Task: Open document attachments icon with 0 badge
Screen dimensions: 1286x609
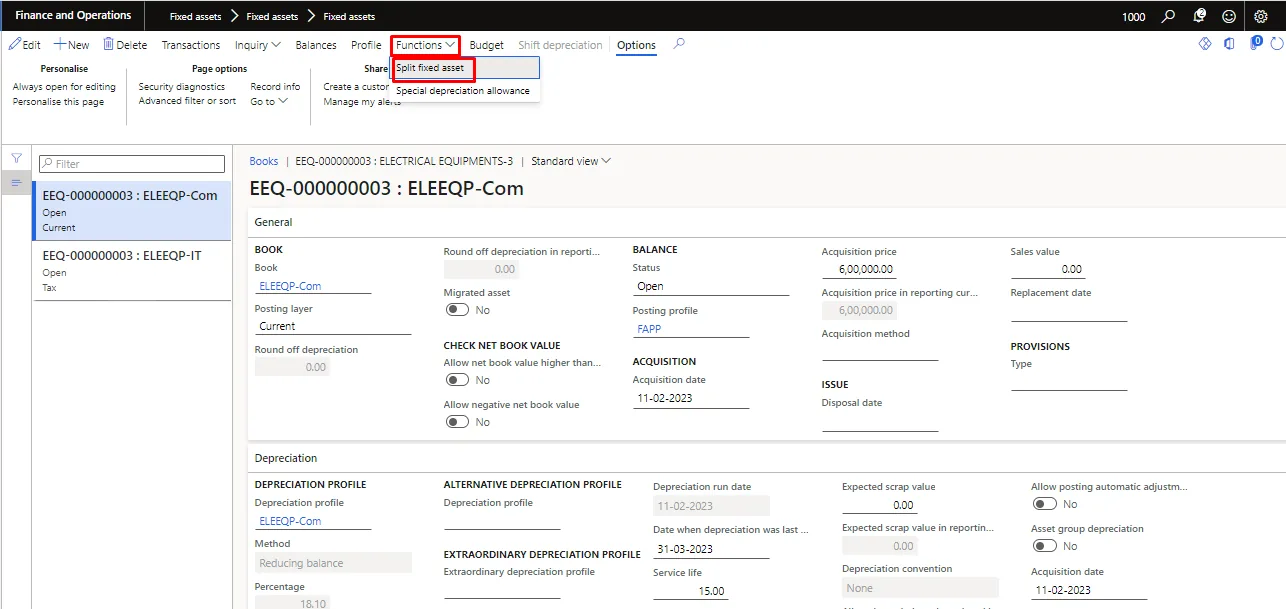Action: [x=1255, y=43]
